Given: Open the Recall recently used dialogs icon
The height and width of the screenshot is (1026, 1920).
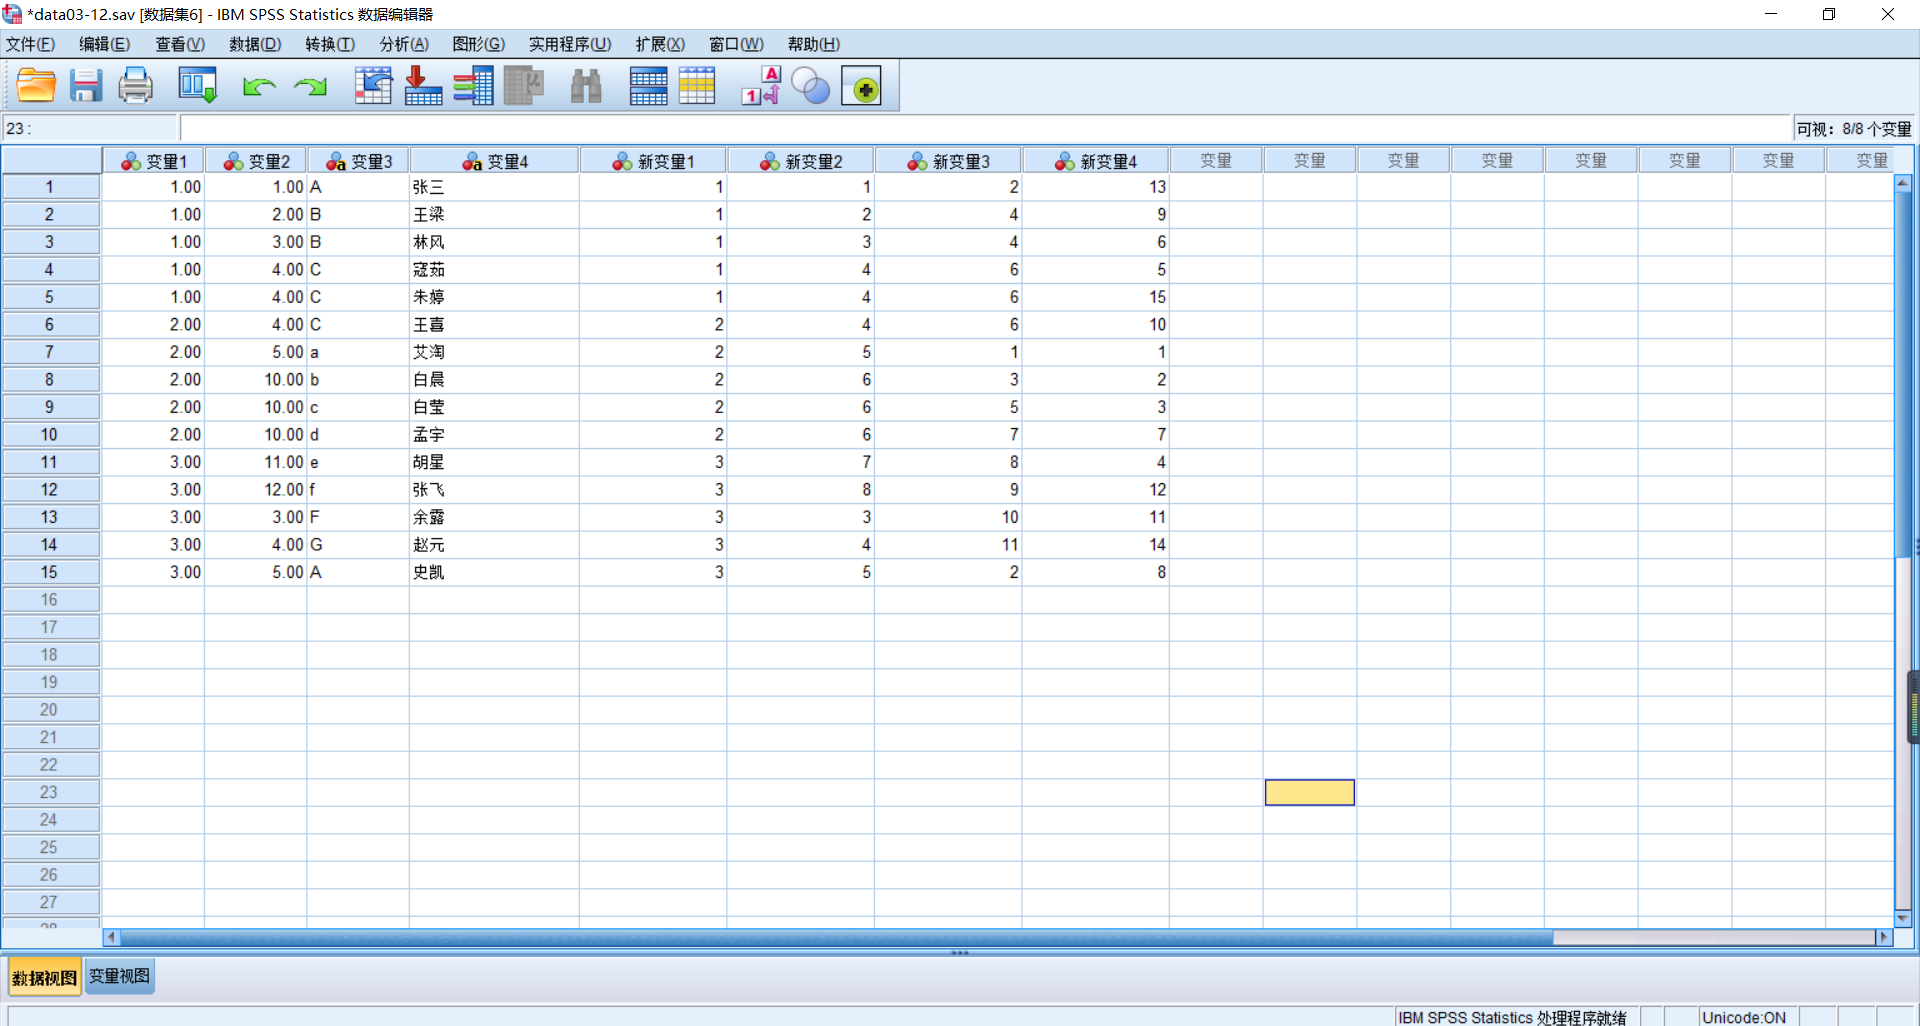Looking at the screenshot, I should coord(197,86).
